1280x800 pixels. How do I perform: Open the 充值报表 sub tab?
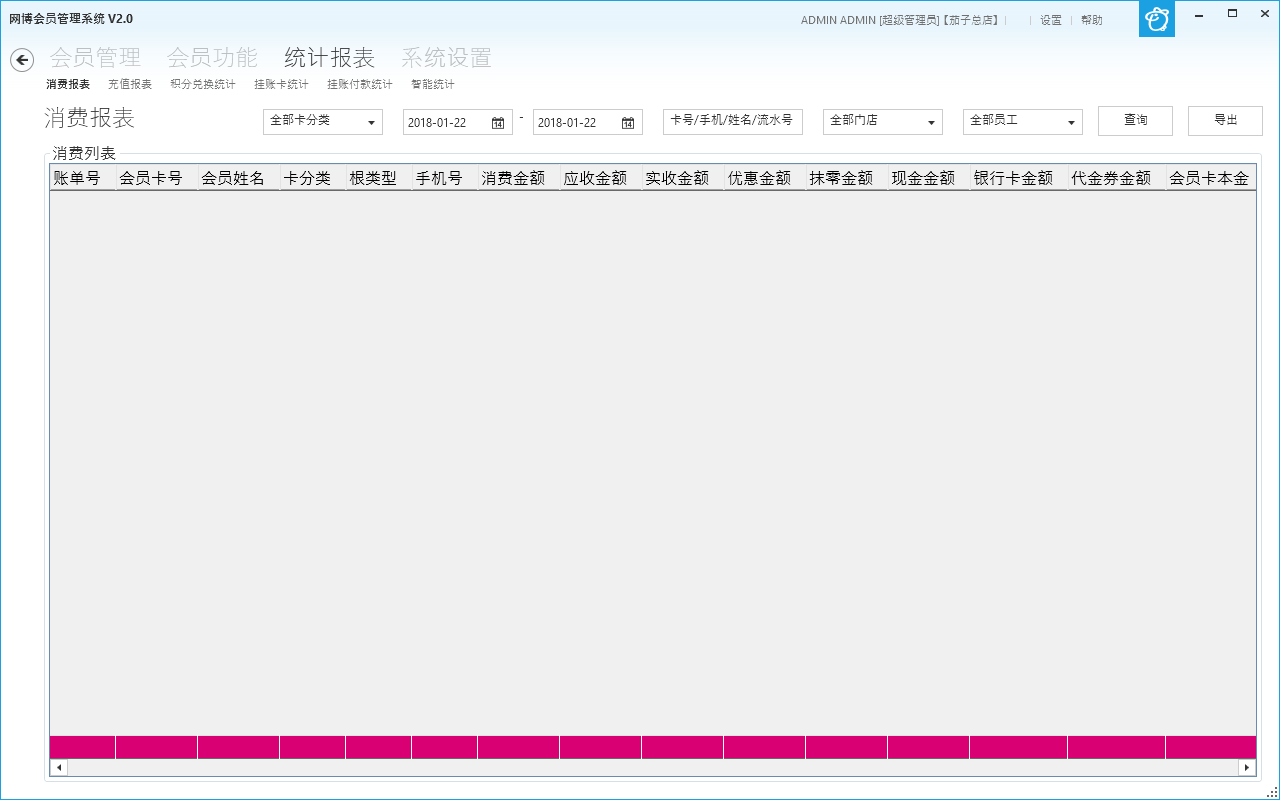(130, 85)
